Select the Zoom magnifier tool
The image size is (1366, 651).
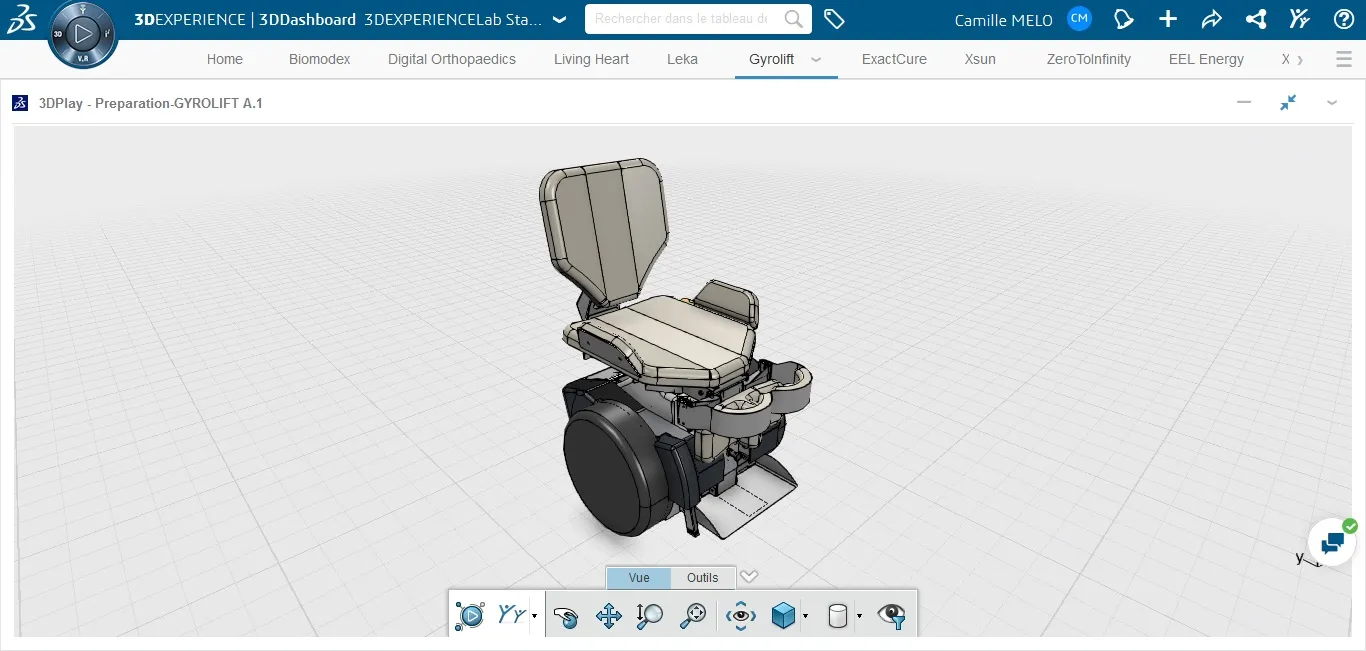click(648, 614)
